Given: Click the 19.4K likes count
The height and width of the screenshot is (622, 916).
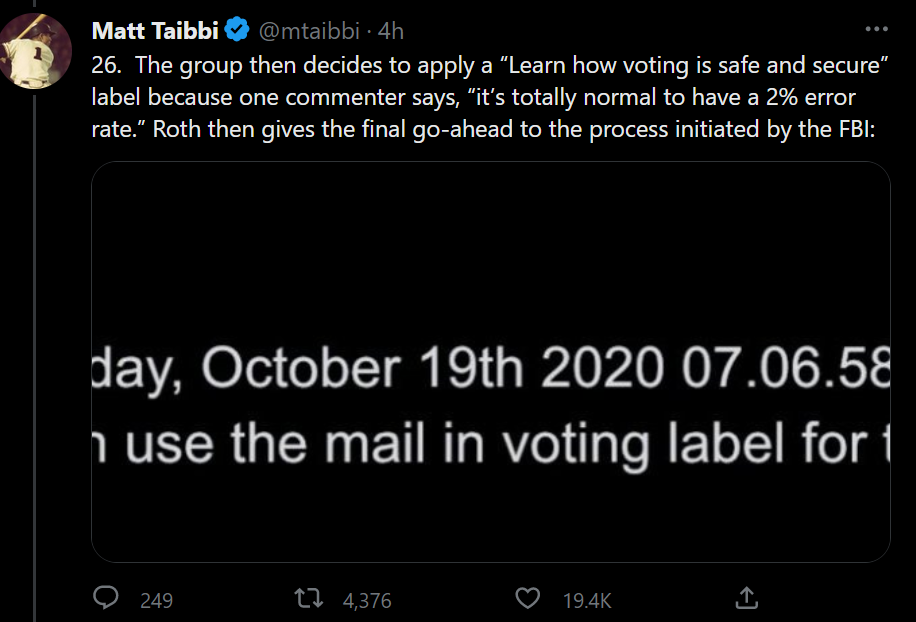Looking at the screenshot, I should [x=586, y=601].
